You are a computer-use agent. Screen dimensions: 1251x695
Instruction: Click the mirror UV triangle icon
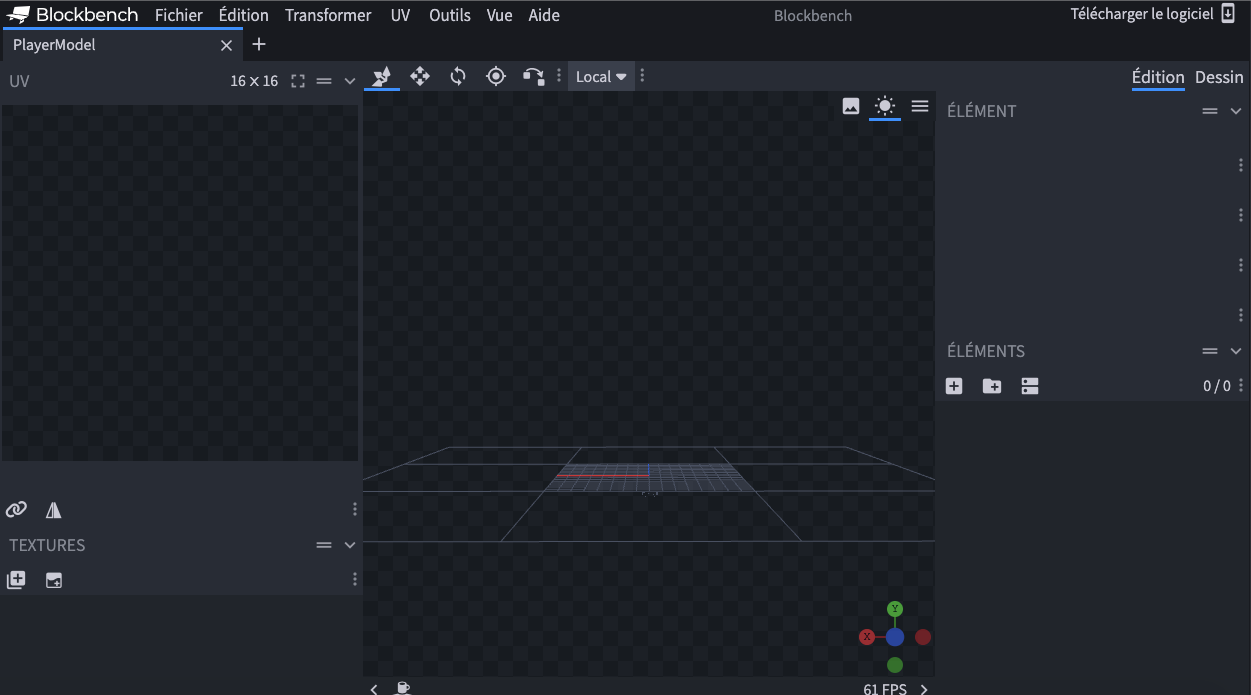[54, 510]
